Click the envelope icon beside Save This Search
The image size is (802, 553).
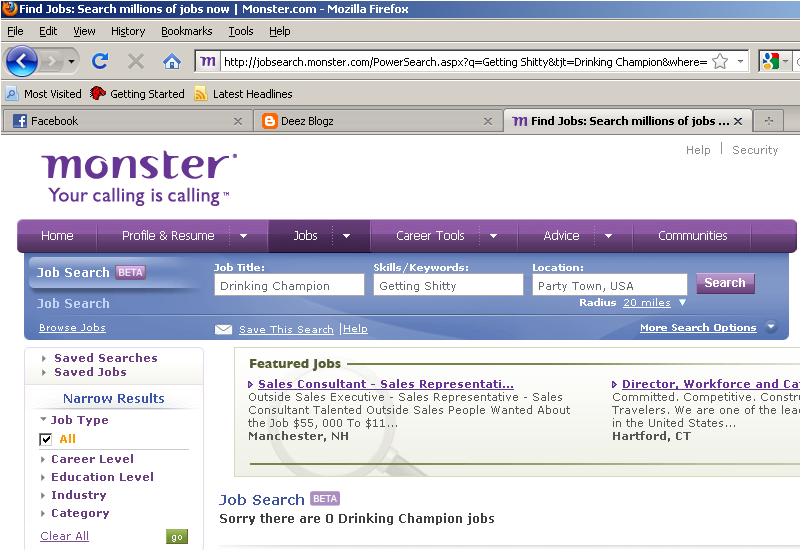coord(224,329)
